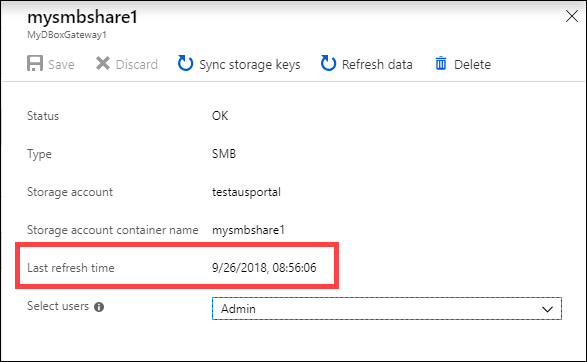Click the Refresh data circular arrow icon
587x362 pixels.
(328, 63)
